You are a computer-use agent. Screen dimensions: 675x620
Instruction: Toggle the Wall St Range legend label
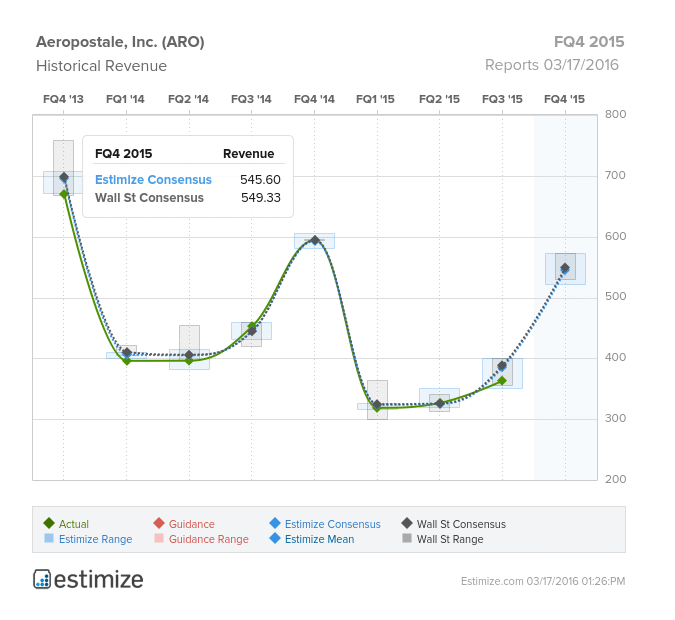pos(450,539)
